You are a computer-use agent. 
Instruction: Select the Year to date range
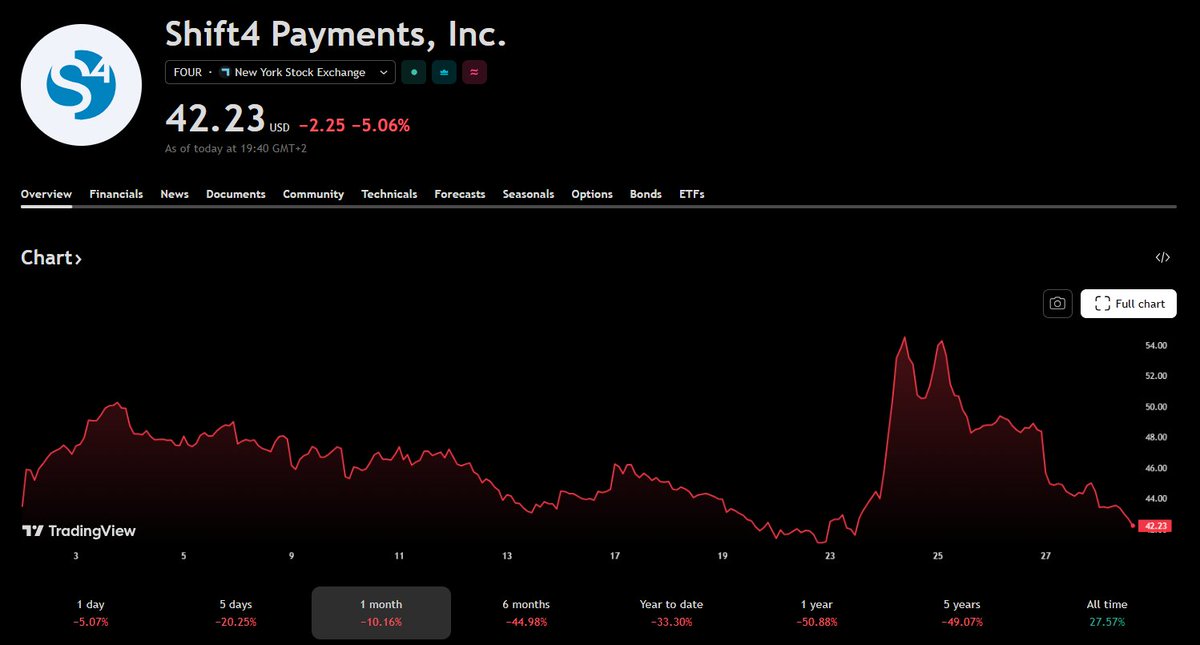[x=671, y=612]
